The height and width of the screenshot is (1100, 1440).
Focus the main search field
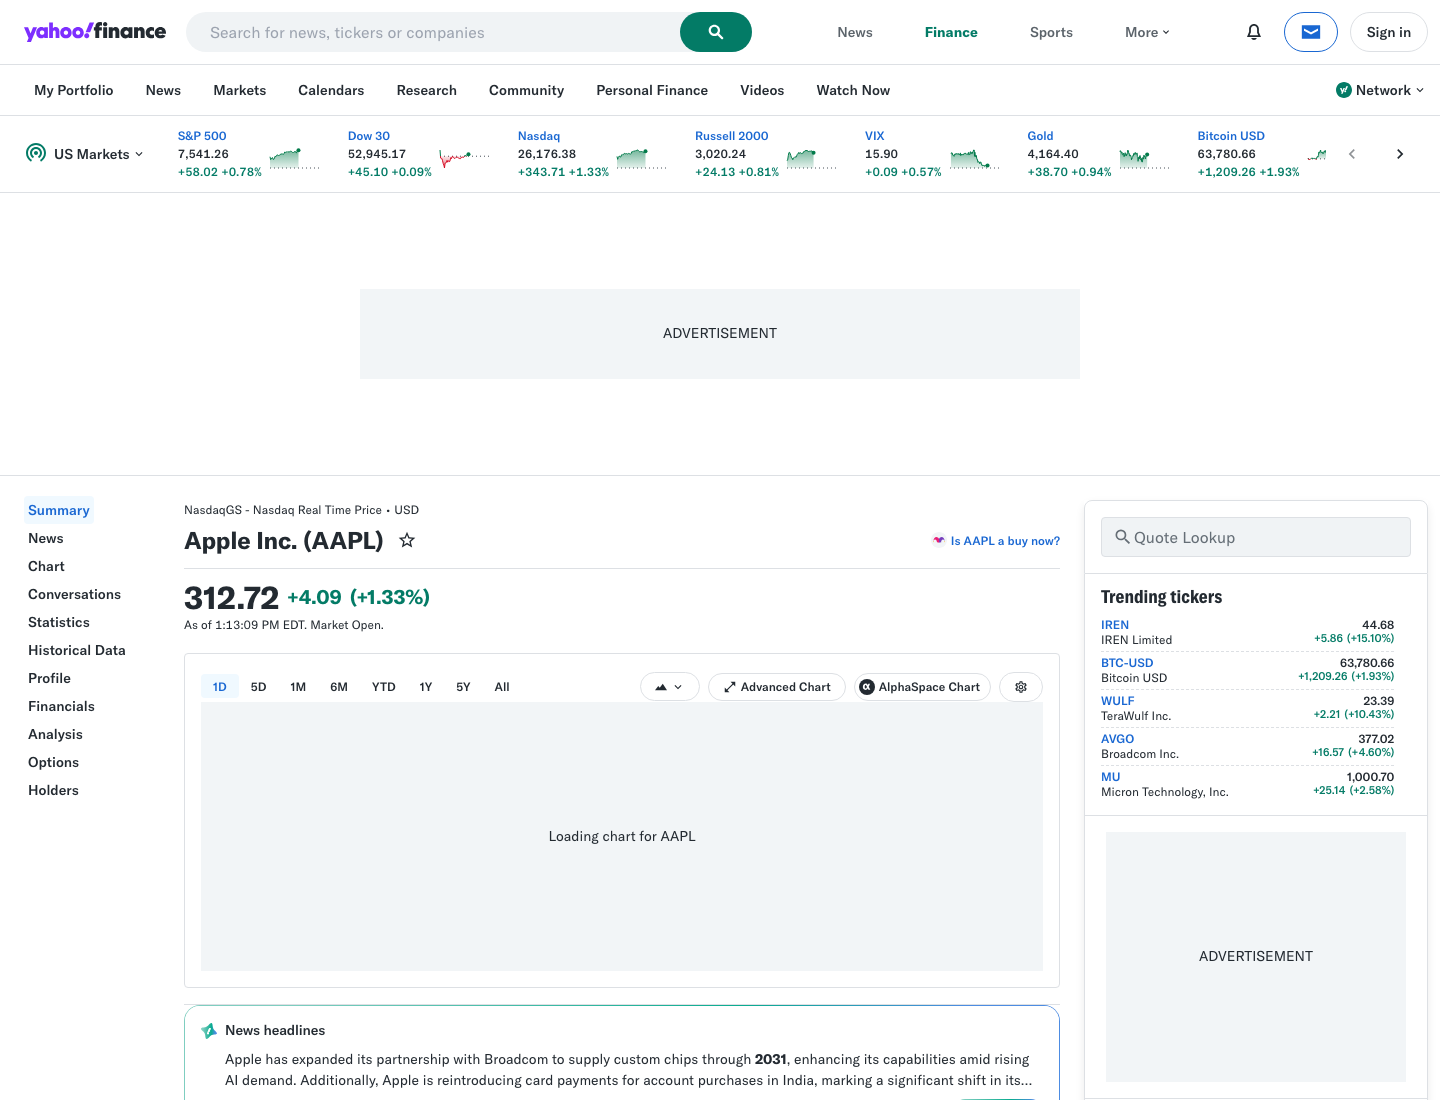click(433, 32)
